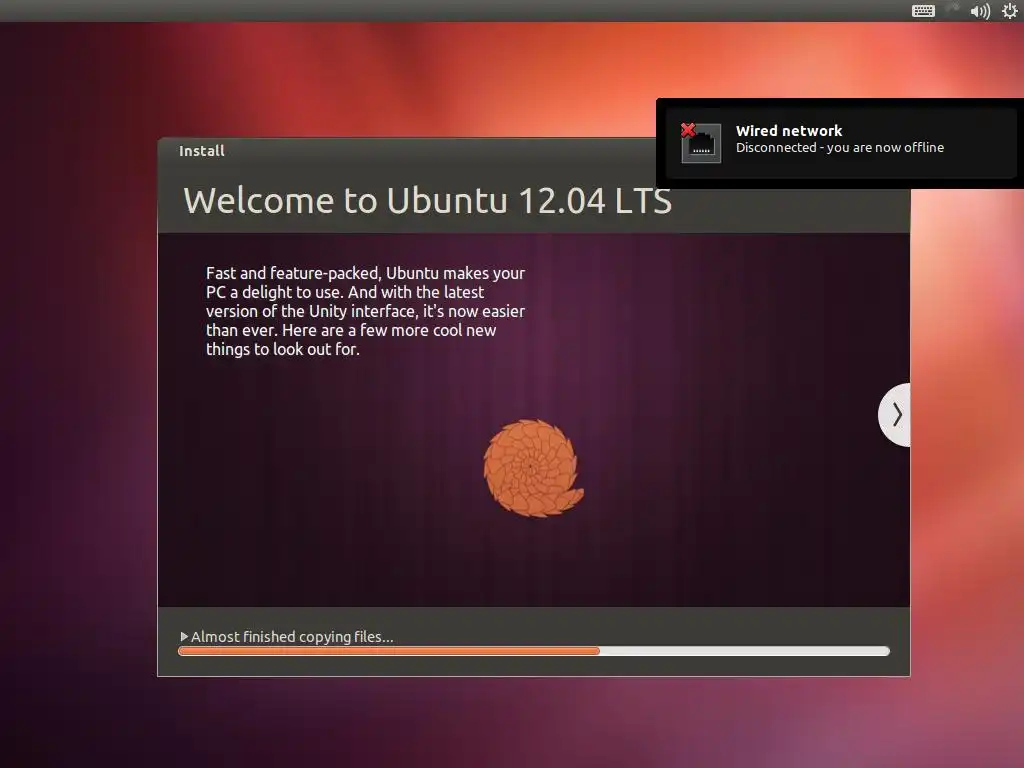Click the 'Wired network' notification title

pos(789,131)
